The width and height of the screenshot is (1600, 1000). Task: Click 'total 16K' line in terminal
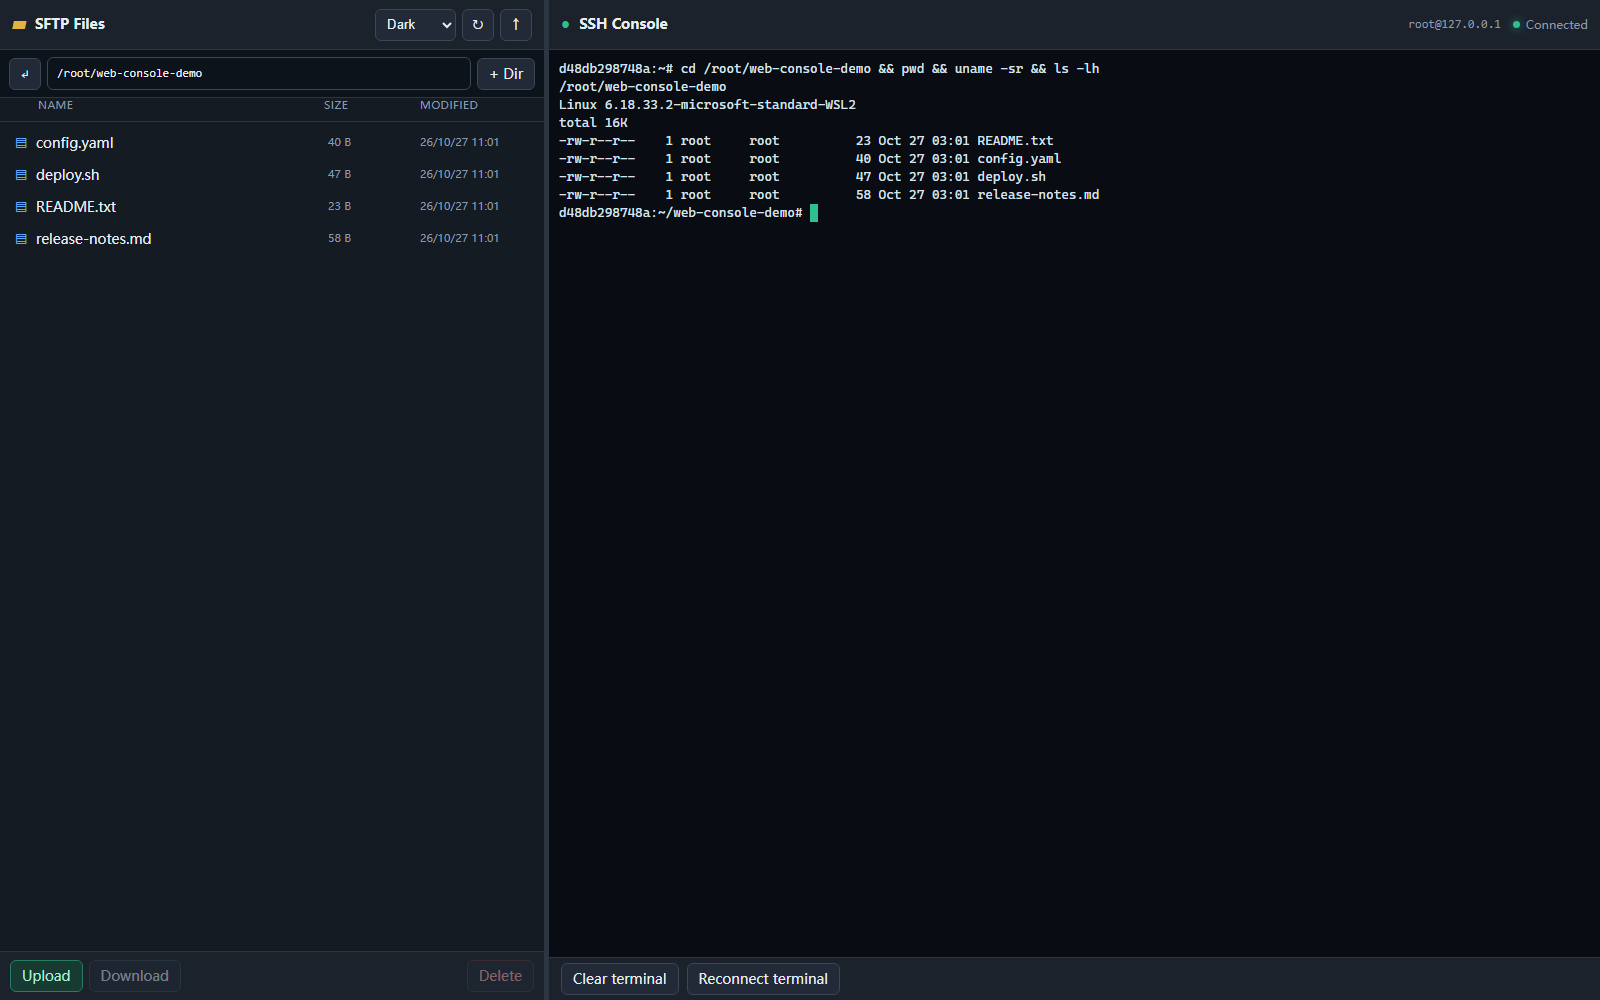coord(594,123)
